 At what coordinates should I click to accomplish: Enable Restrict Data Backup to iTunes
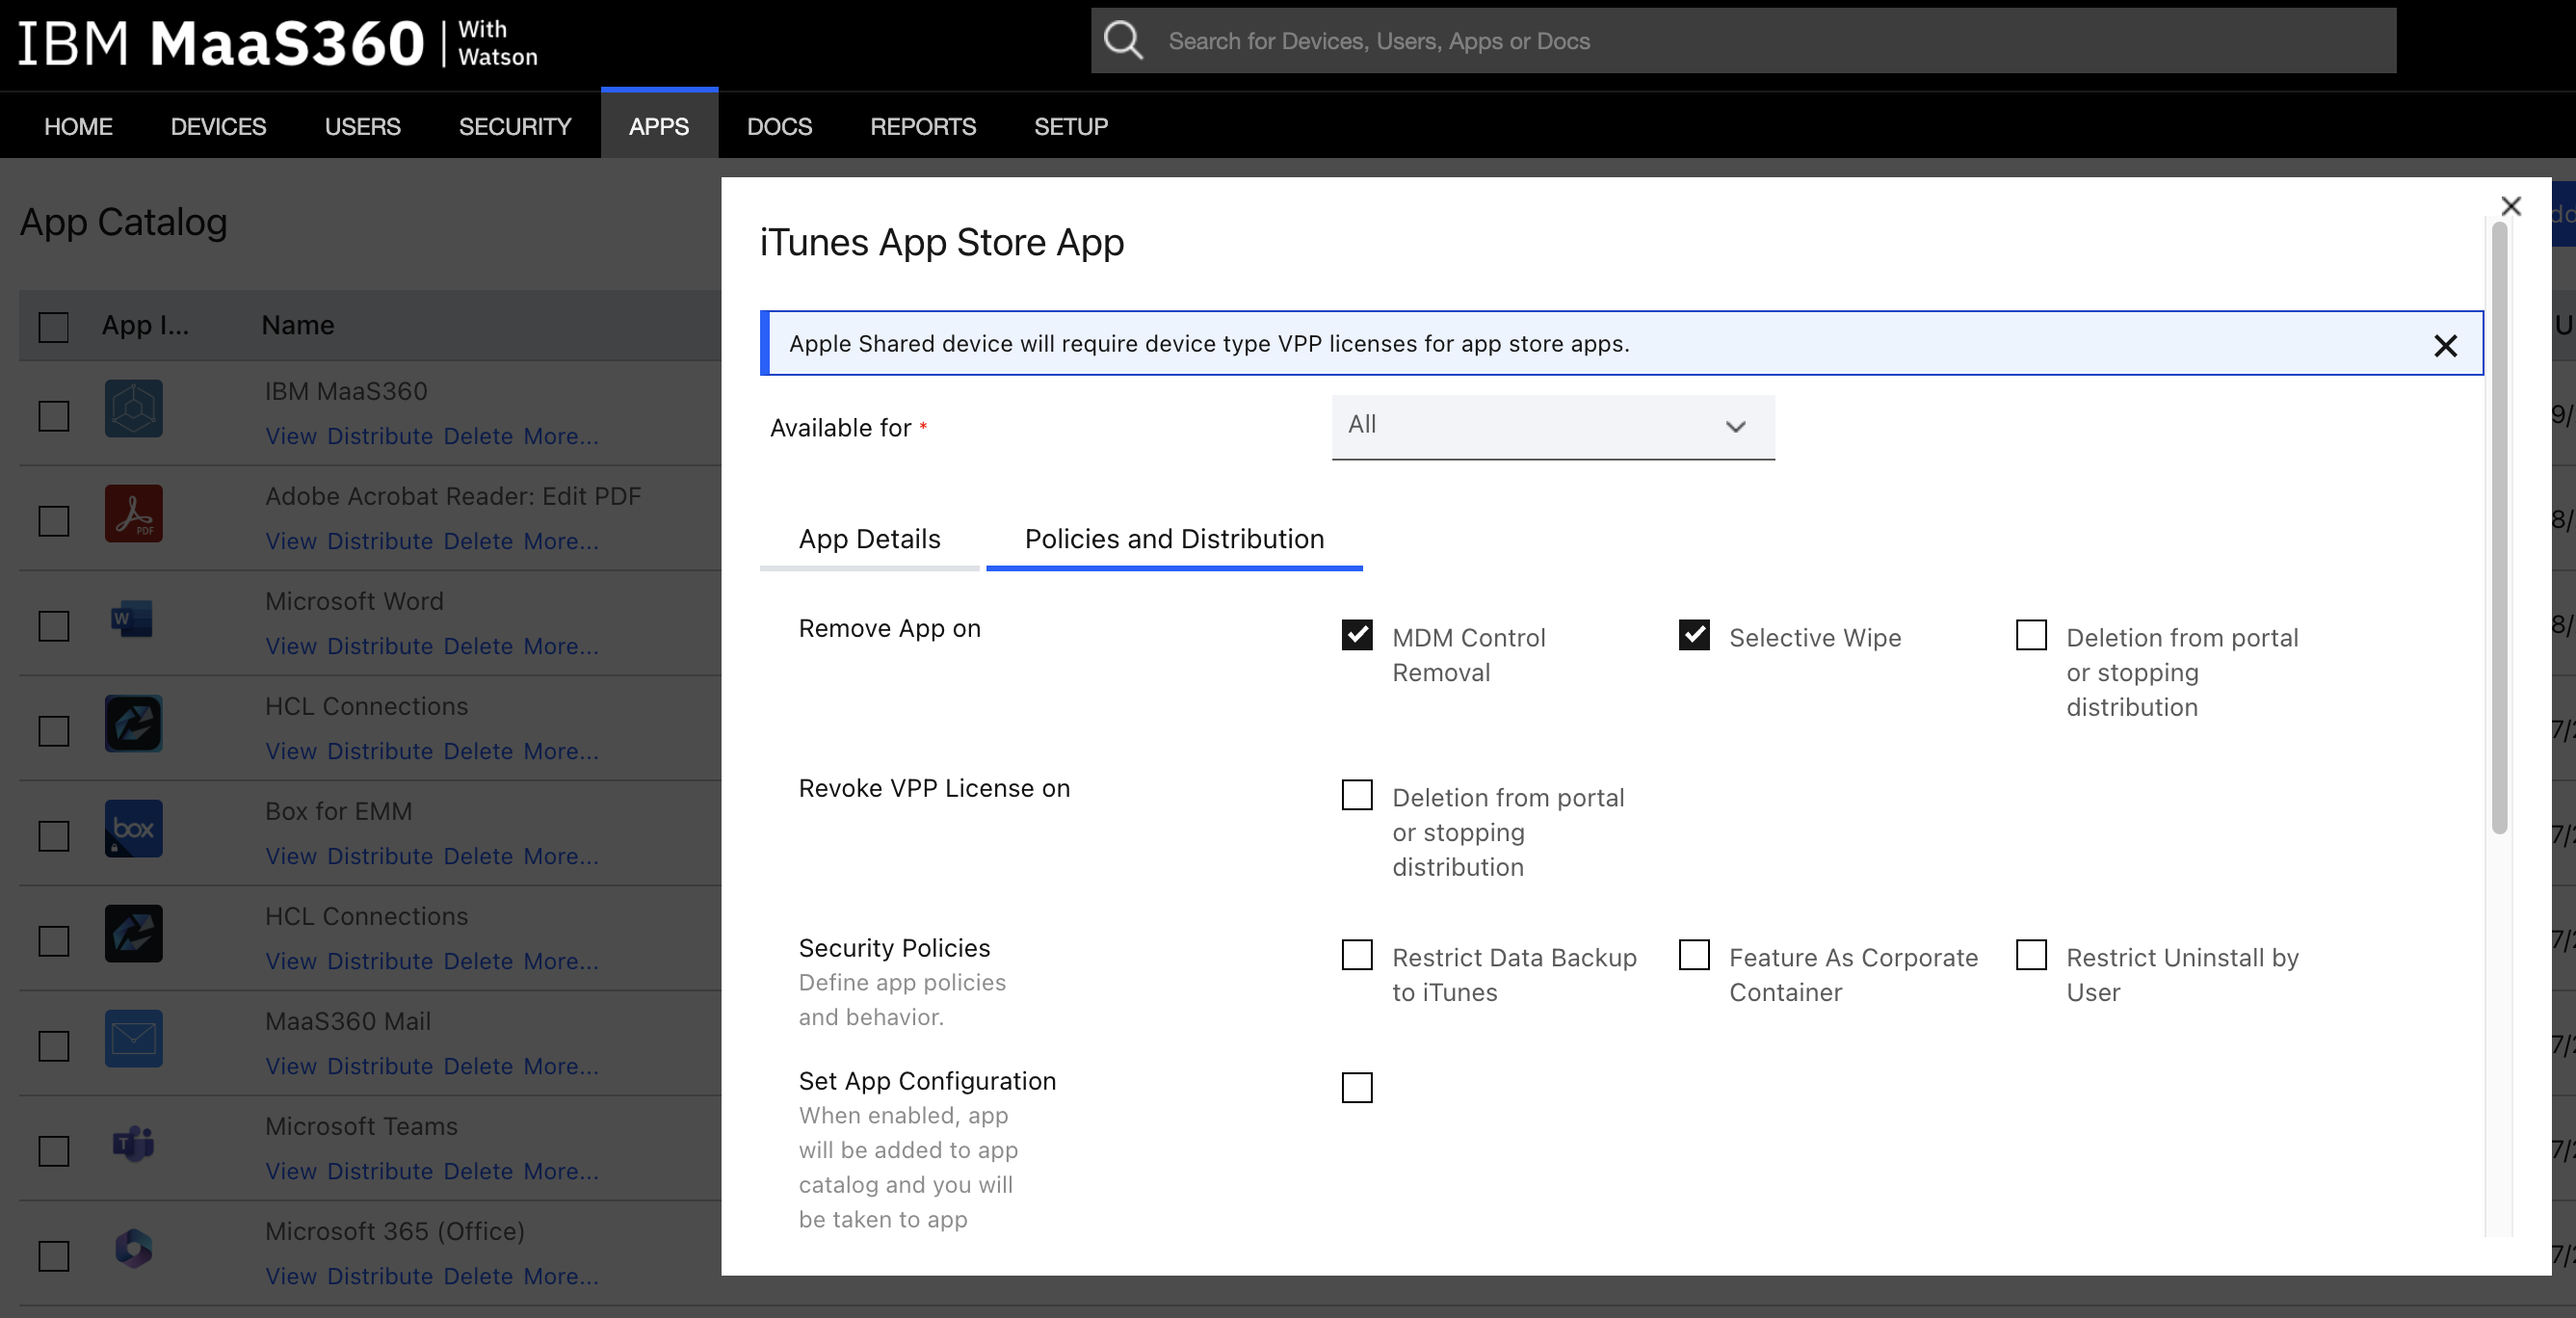click(x=1356, y=955)
